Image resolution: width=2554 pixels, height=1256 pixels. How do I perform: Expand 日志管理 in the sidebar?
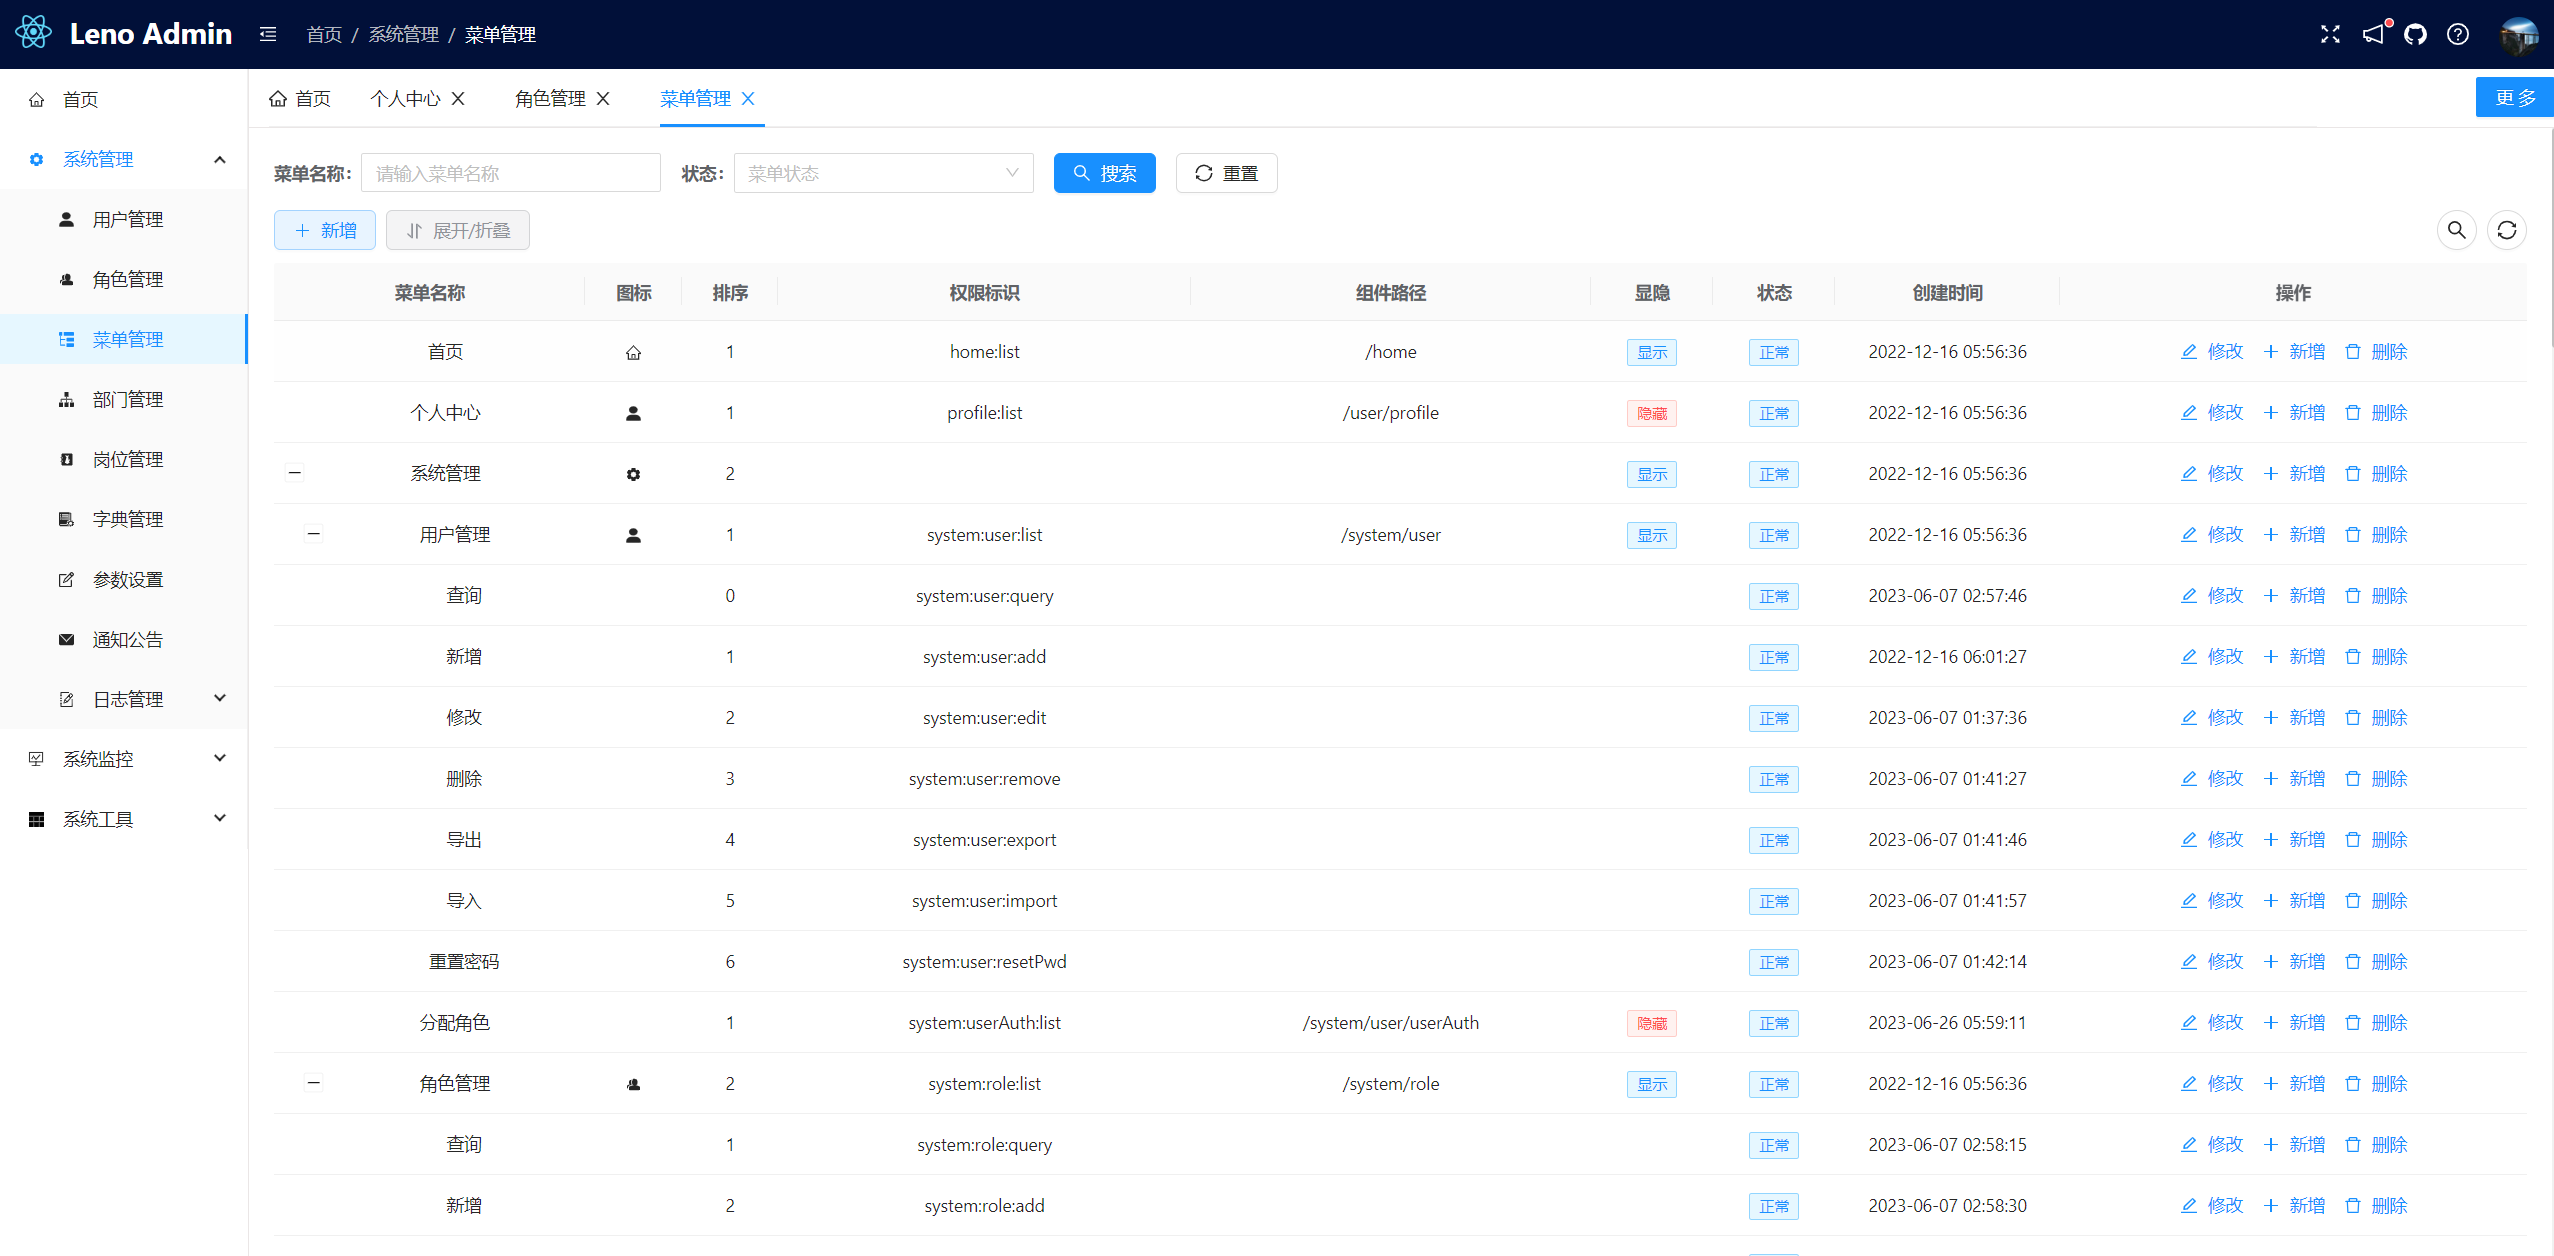pyautogui.click(x=128, y=700)
